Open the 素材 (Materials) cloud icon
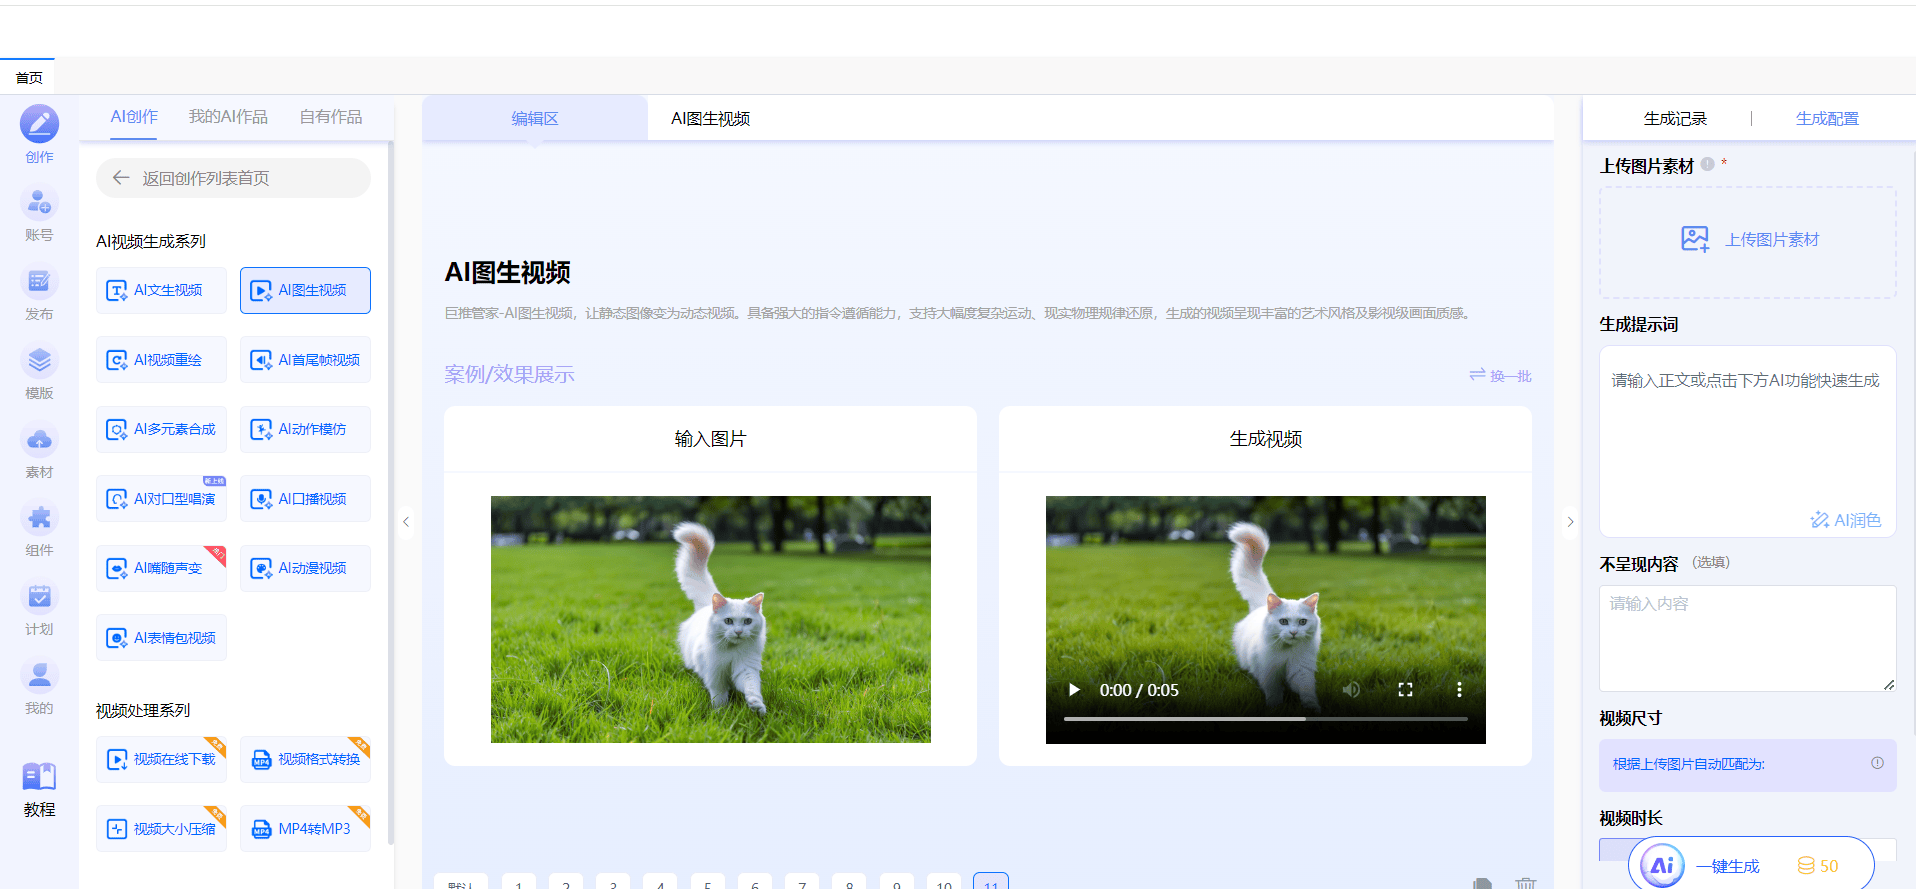Viewport: 1916px width, 889px height. click(x=39, y=440)
